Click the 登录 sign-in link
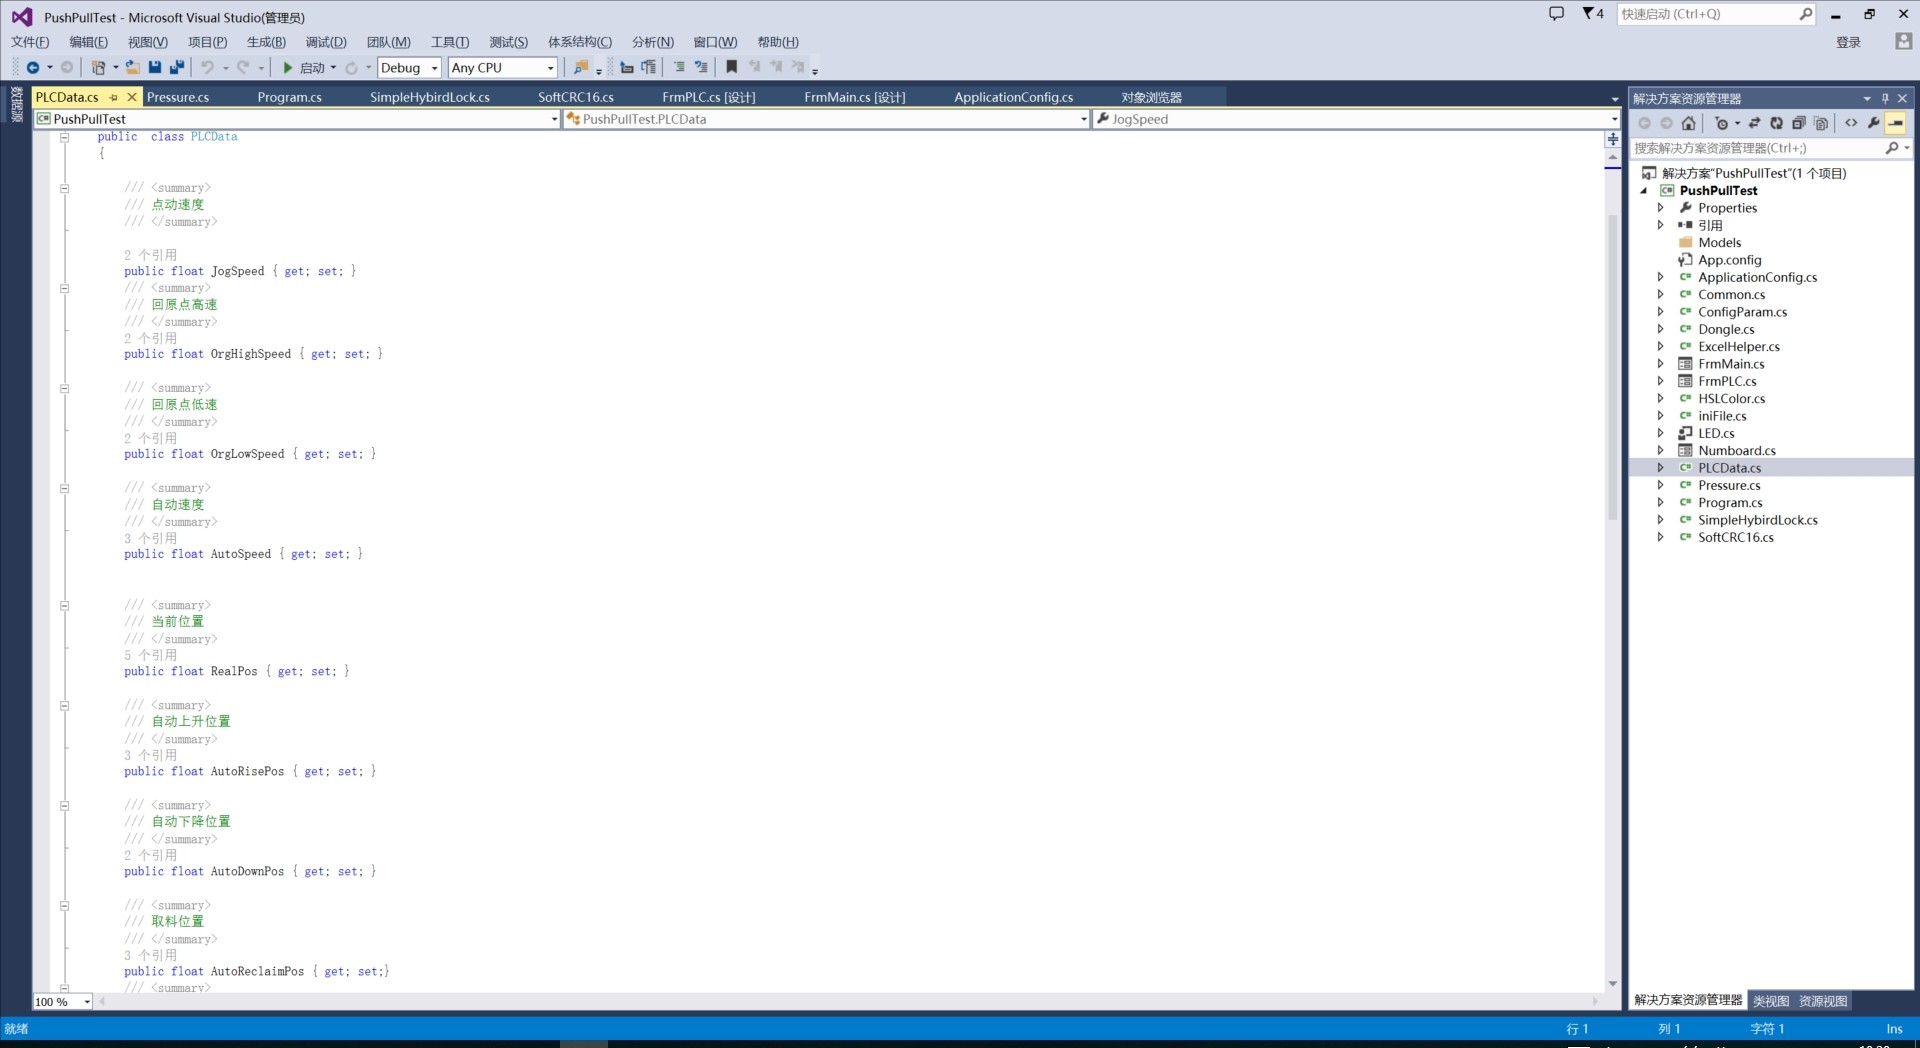The width and height of the screenshot is (1920, 1048). pyautogui.click(x=1849, y=42)
